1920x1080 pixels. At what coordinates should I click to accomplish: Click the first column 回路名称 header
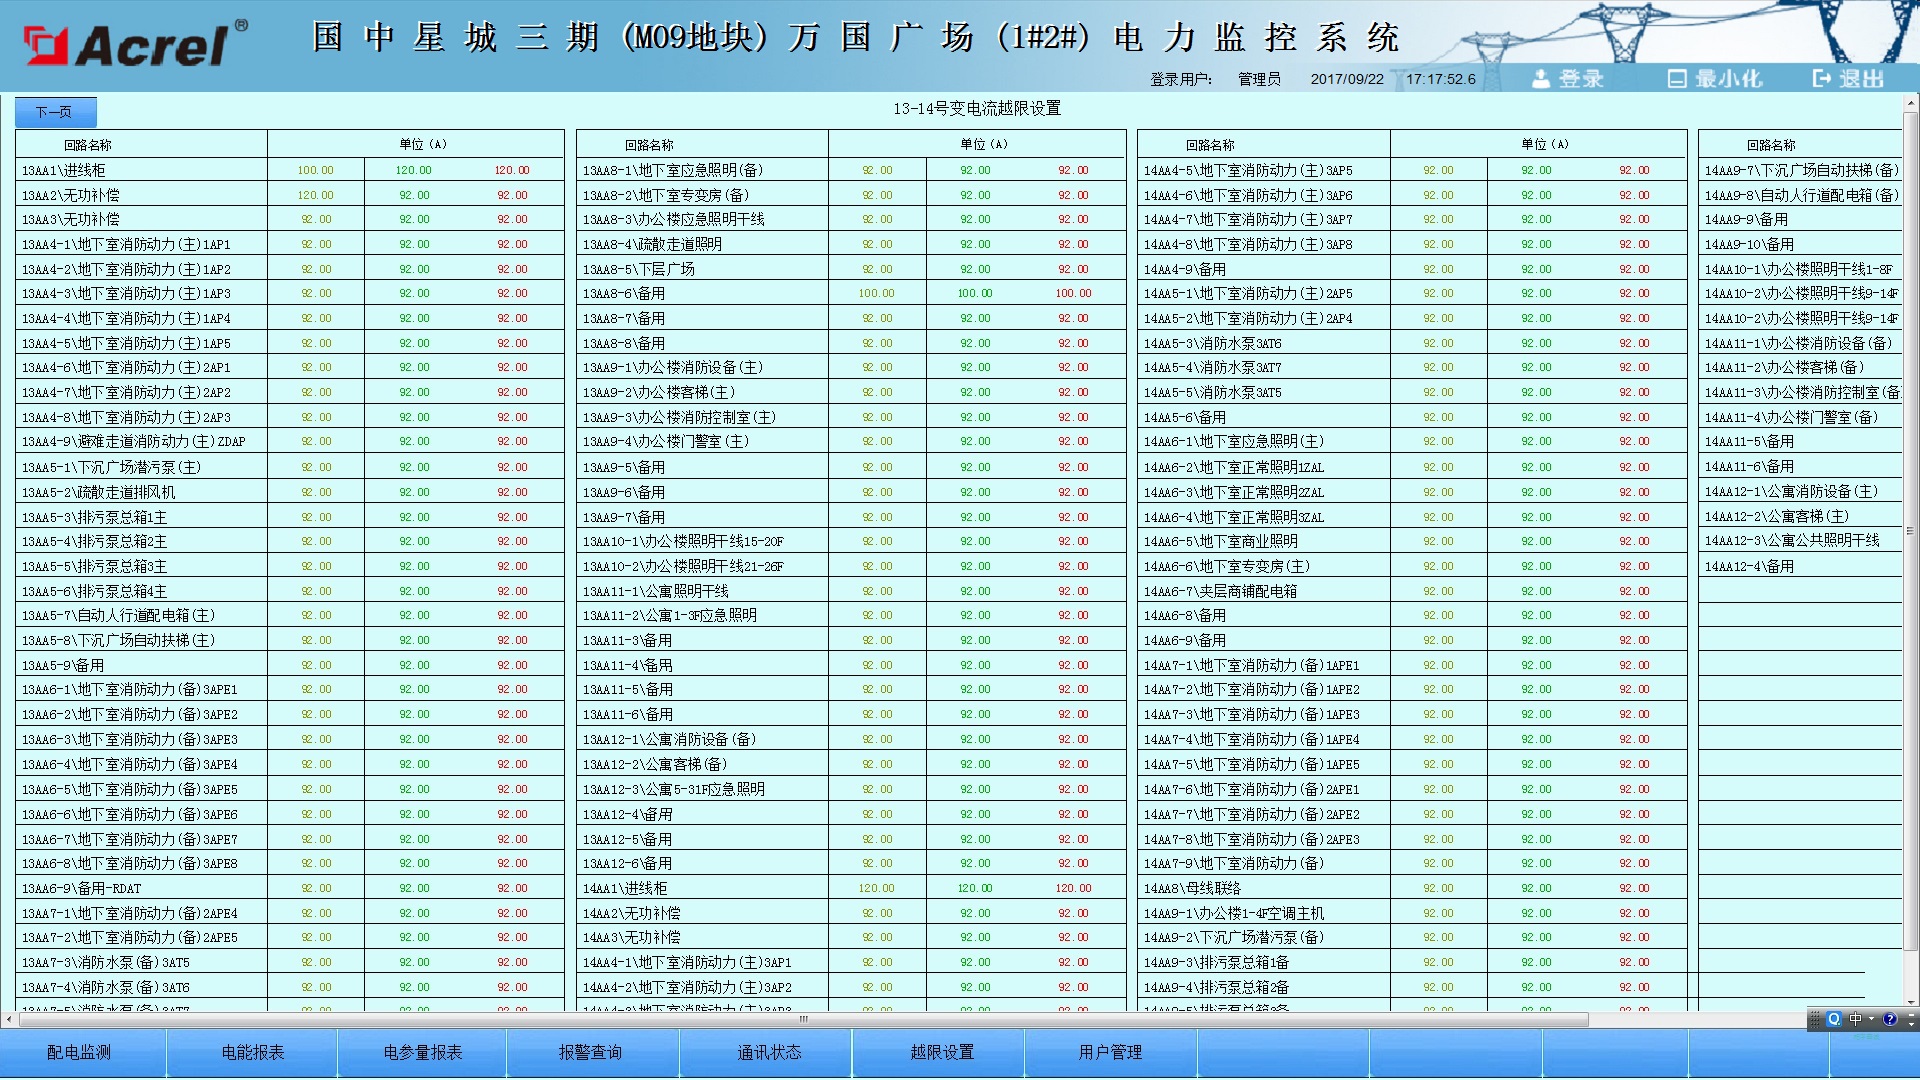88,145
